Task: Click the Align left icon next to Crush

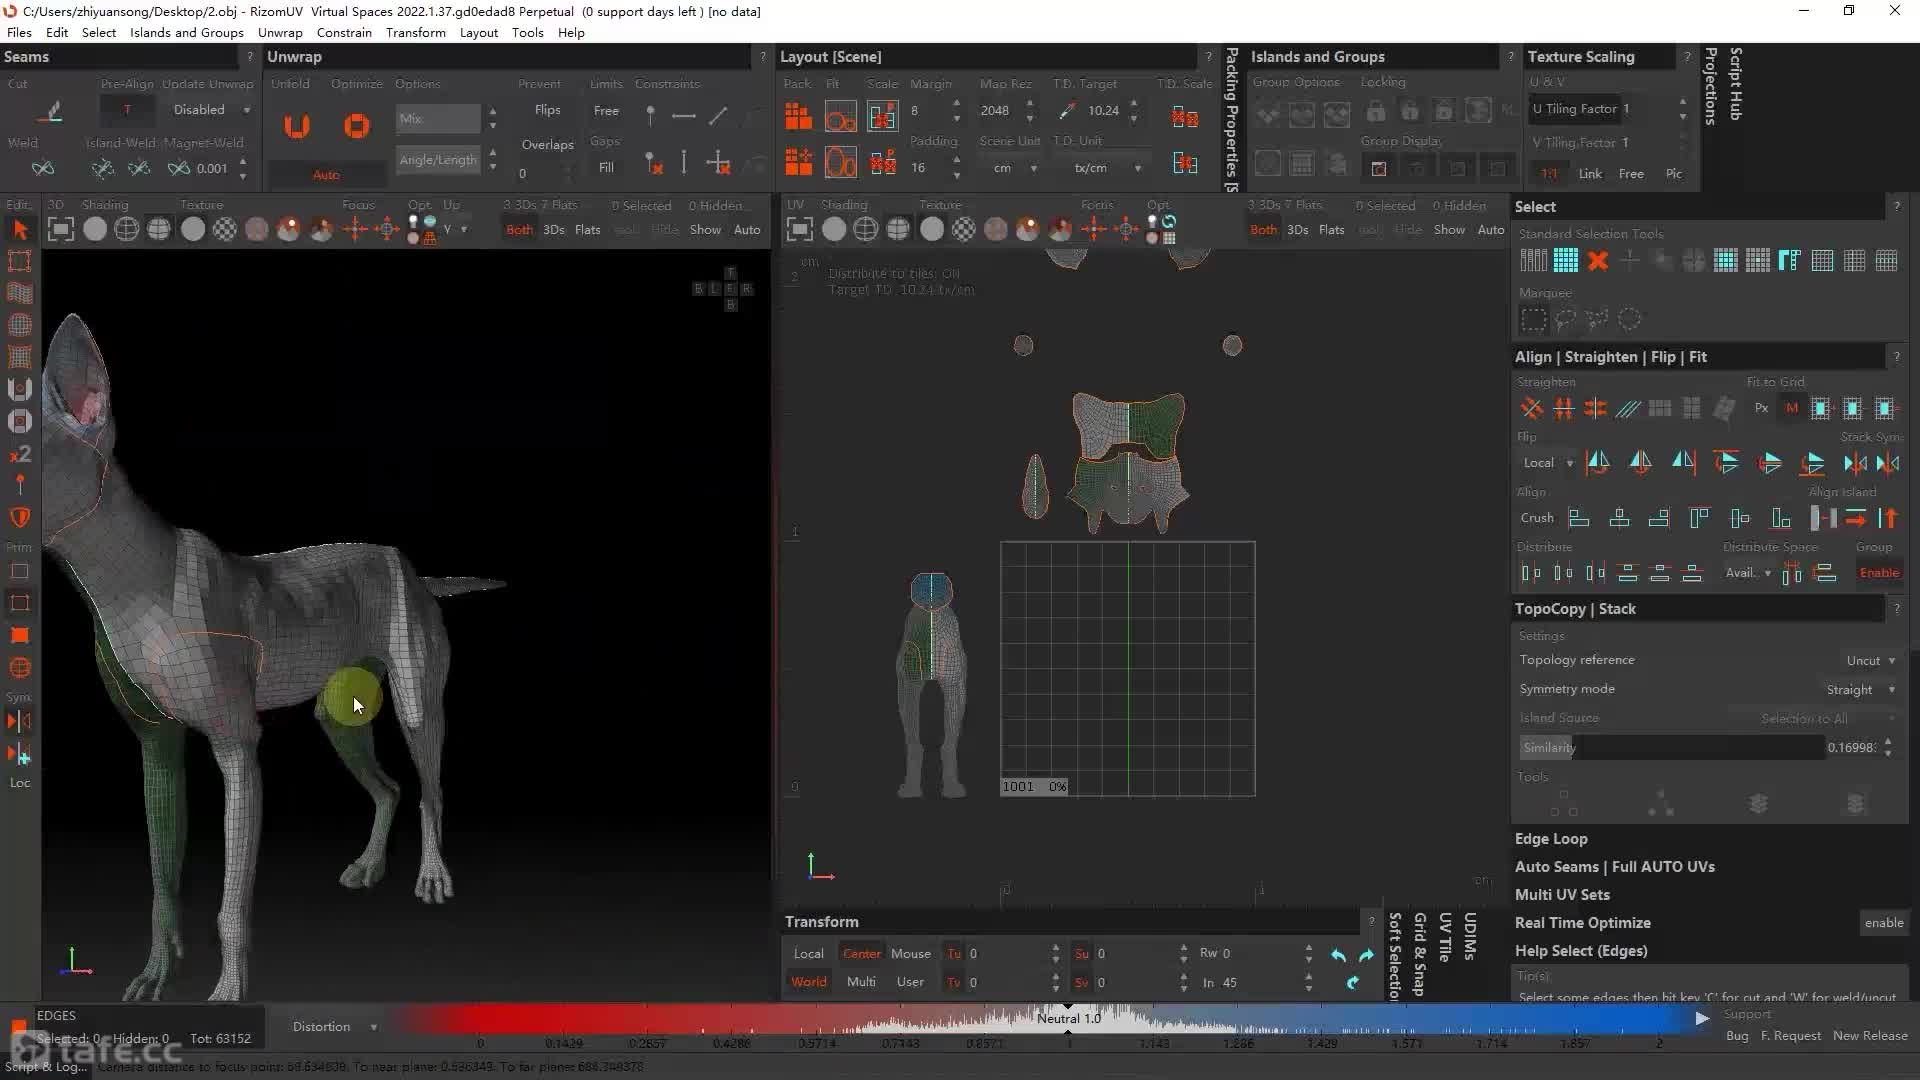Action: pyautogui.click(x=1579, y=518)
